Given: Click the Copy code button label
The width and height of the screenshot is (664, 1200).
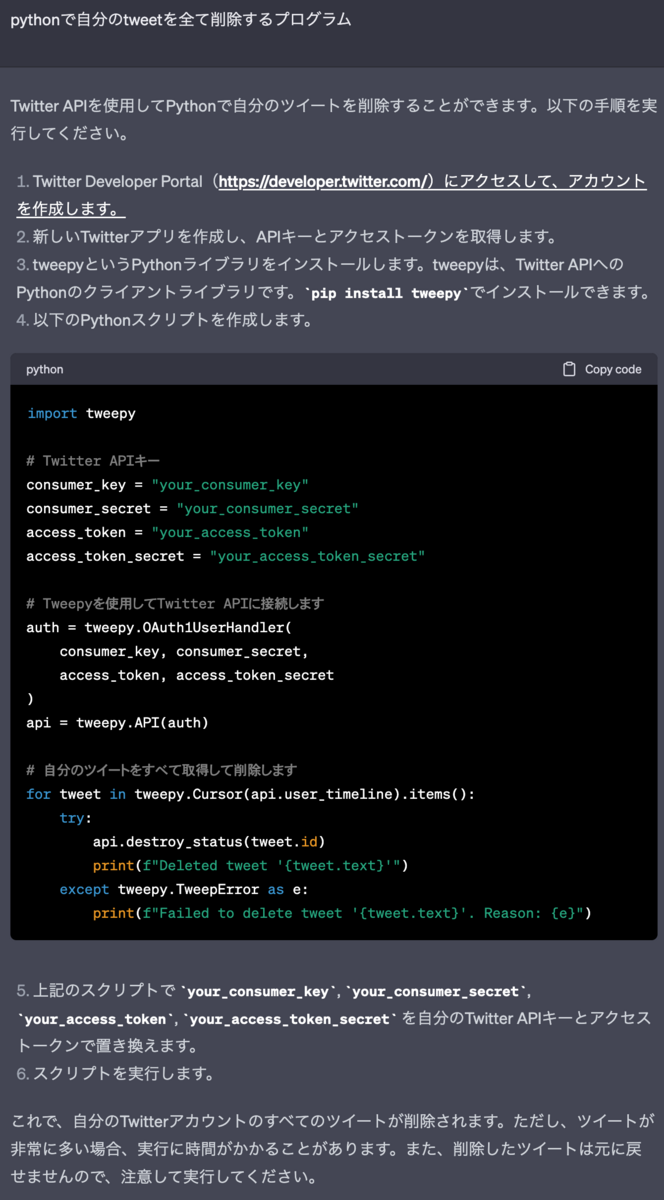Looking at the screenshot, I should coord(613,369).
